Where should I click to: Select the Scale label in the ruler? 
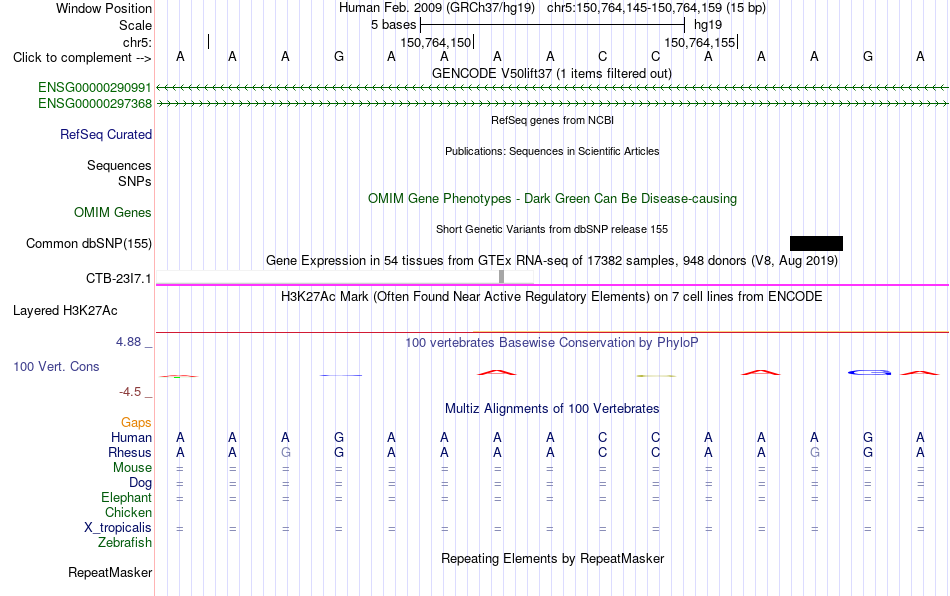(135, 25)
